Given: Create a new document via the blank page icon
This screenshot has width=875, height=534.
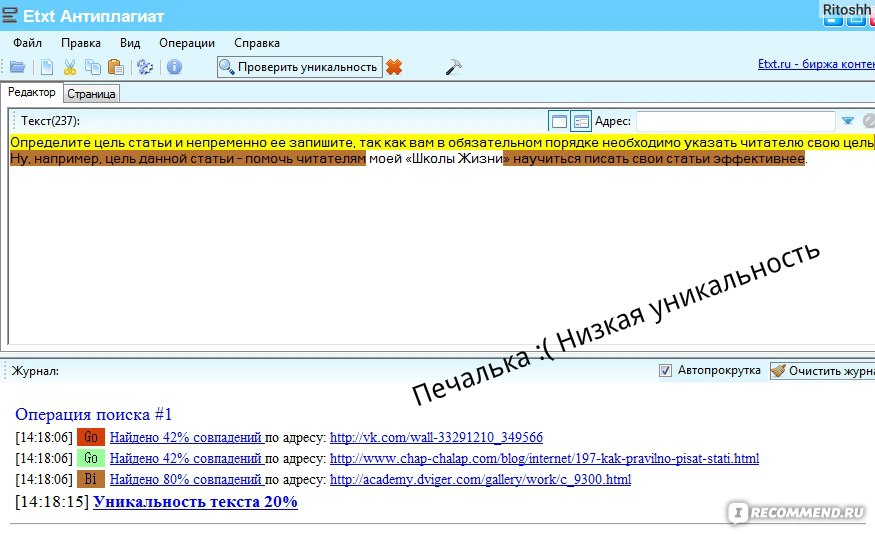Looking at the screenshot, I should [x=47, y=67].
